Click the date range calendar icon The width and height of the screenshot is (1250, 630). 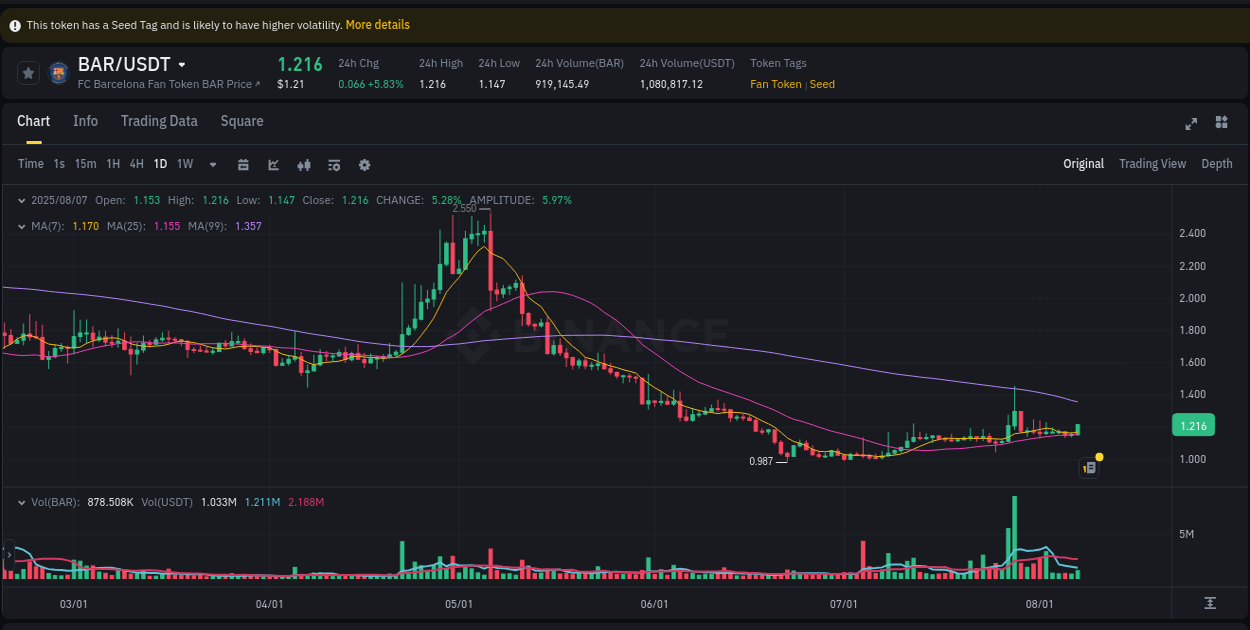[243, 164]
